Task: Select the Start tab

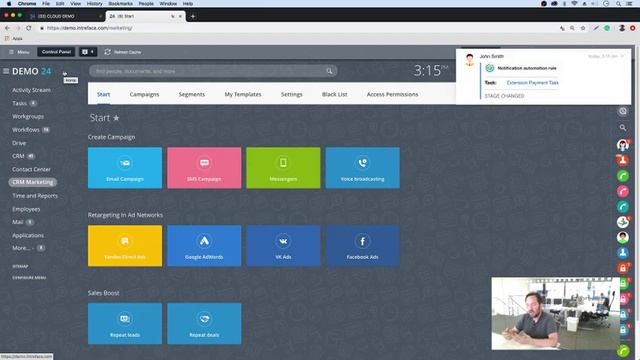Action: (x=104, y=94)
